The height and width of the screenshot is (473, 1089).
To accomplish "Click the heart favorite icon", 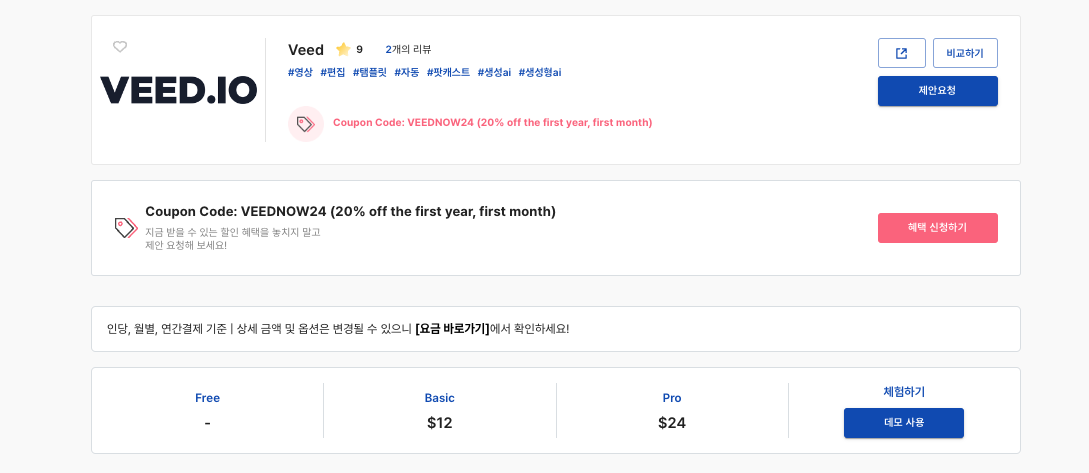I will [120, 47].
